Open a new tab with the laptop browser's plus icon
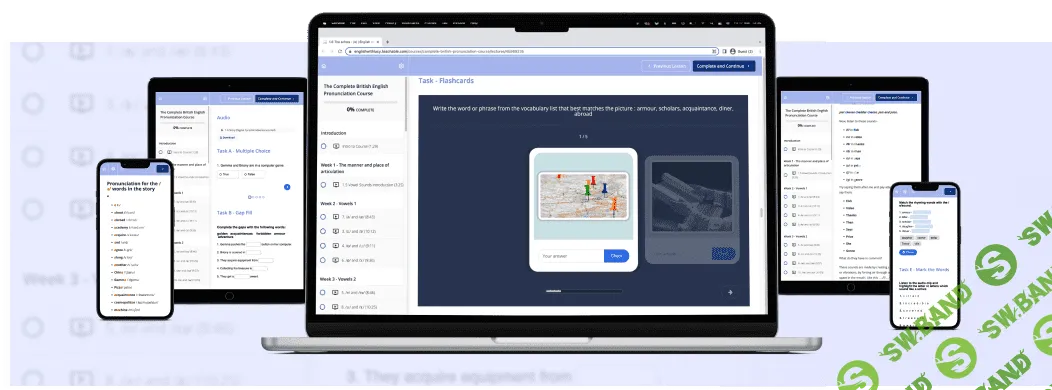Image resolution: width=1052 pixels, height=390 pixels. point(387,42)
